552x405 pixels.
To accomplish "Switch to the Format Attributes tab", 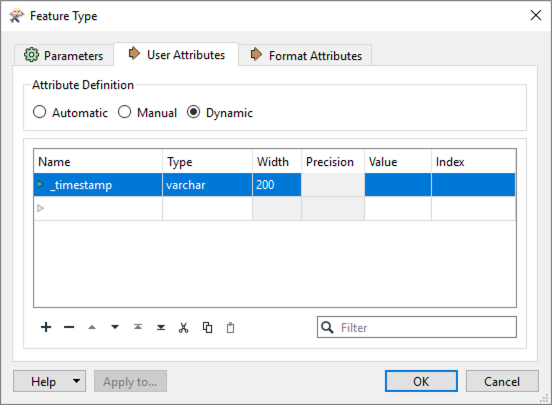I will point(305,55).
